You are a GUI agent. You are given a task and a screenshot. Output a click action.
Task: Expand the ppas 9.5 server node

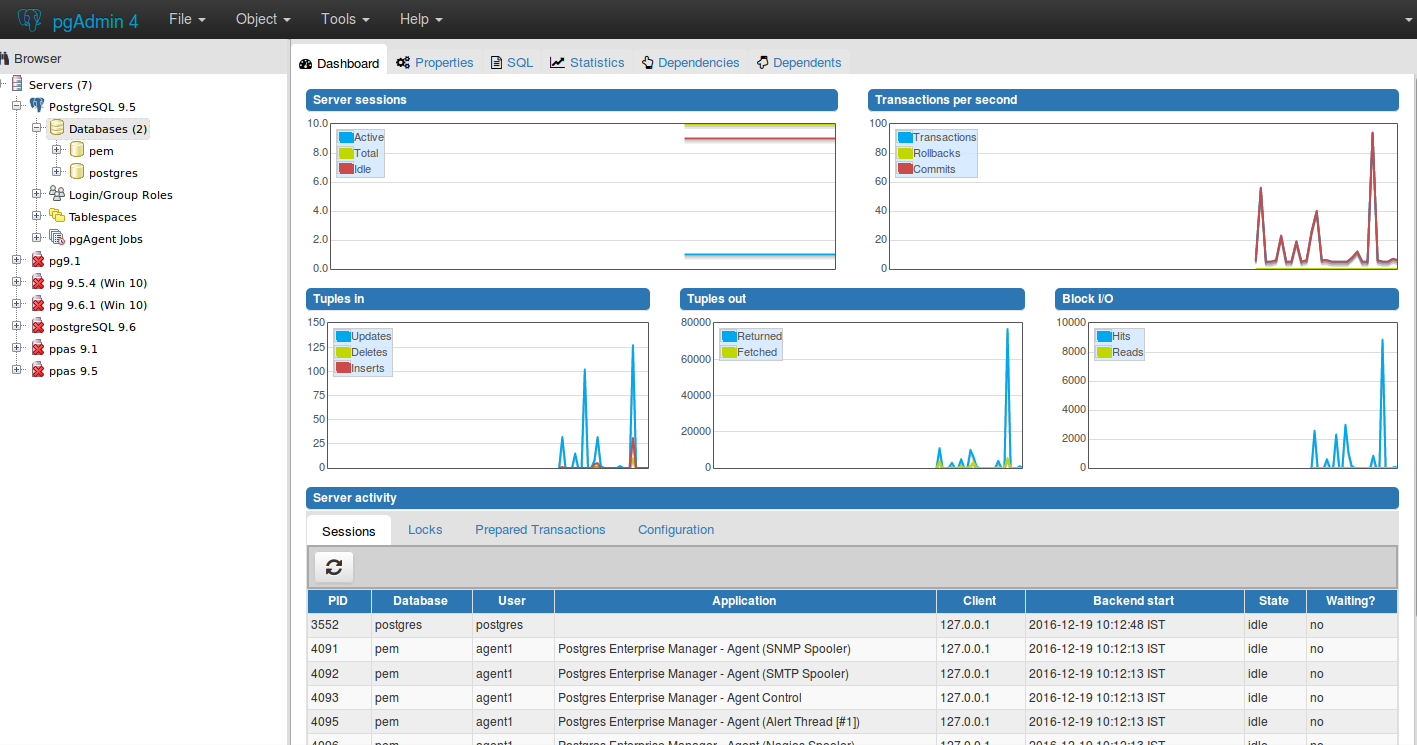(17, 370)
